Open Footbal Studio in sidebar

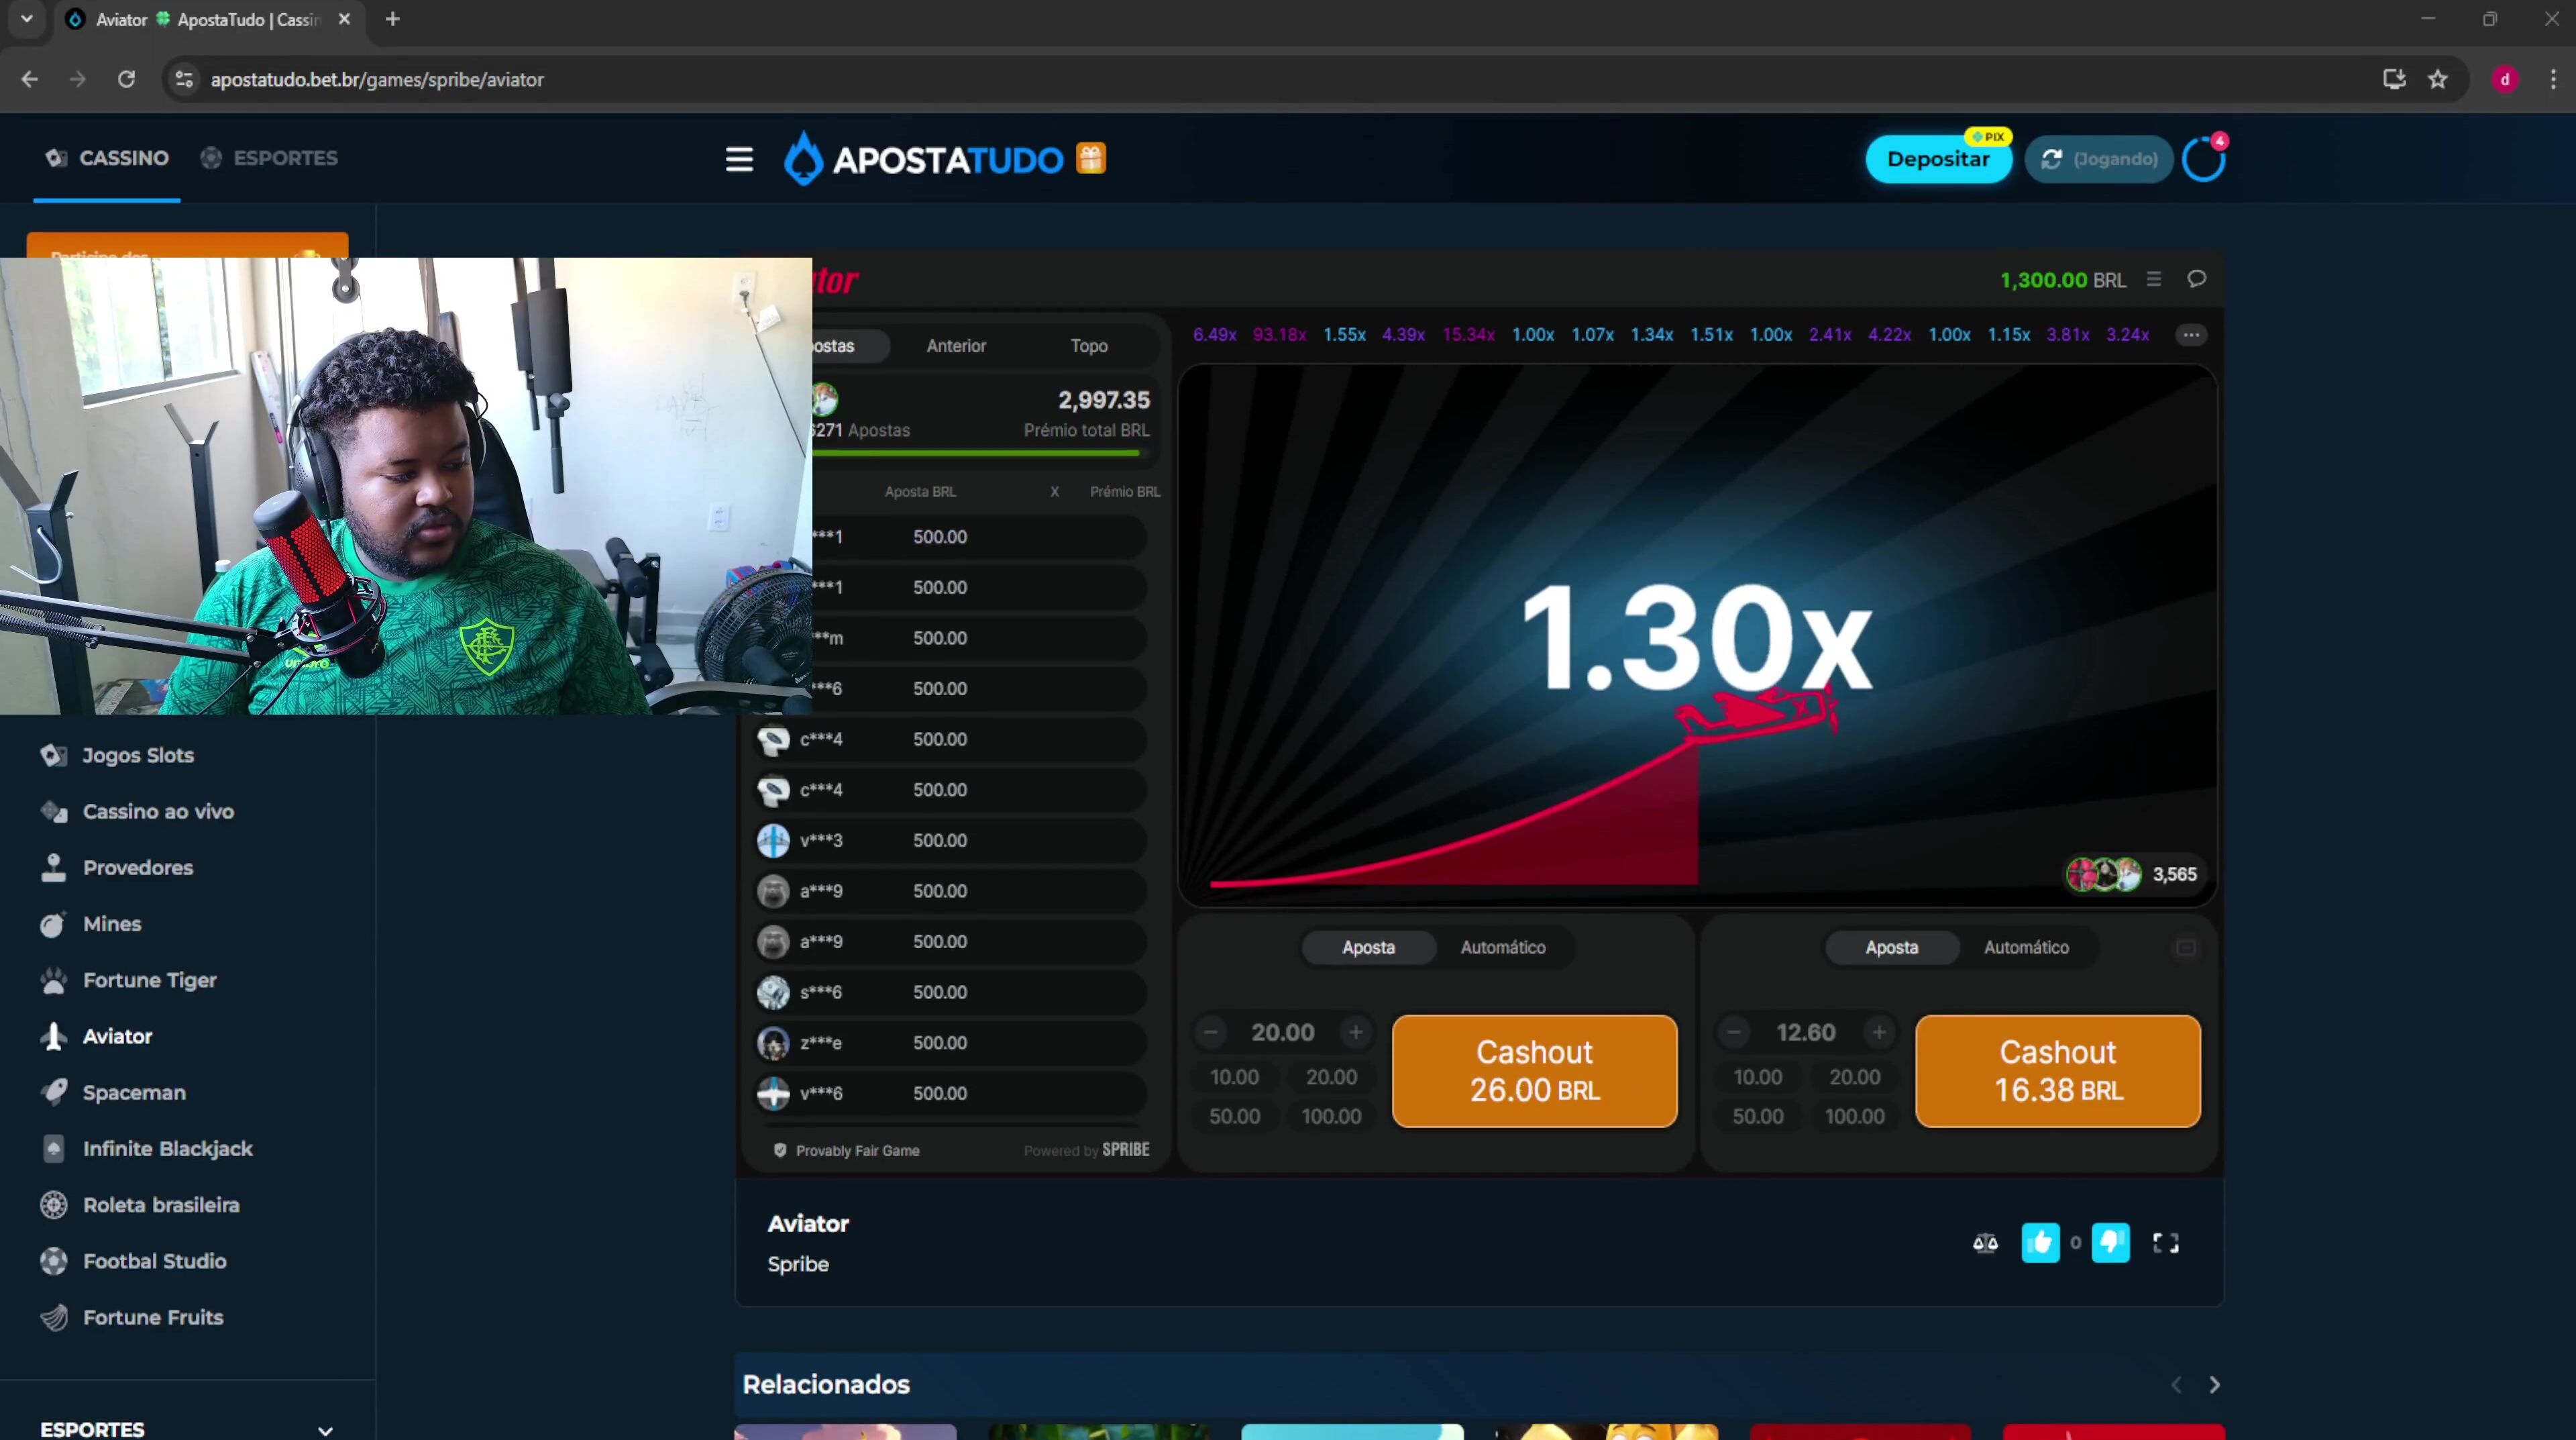pyautogui.click(x=154, y=1261)
